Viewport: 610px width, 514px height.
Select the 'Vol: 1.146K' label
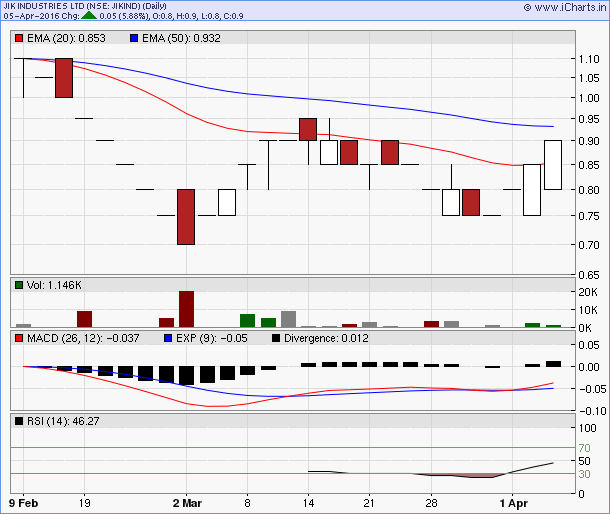[54, 285]
